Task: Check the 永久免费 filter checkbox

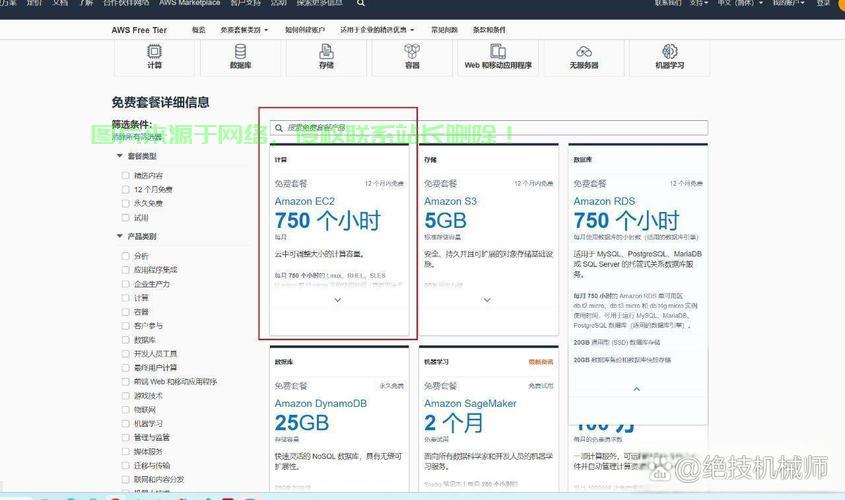Action: point(126,203)
